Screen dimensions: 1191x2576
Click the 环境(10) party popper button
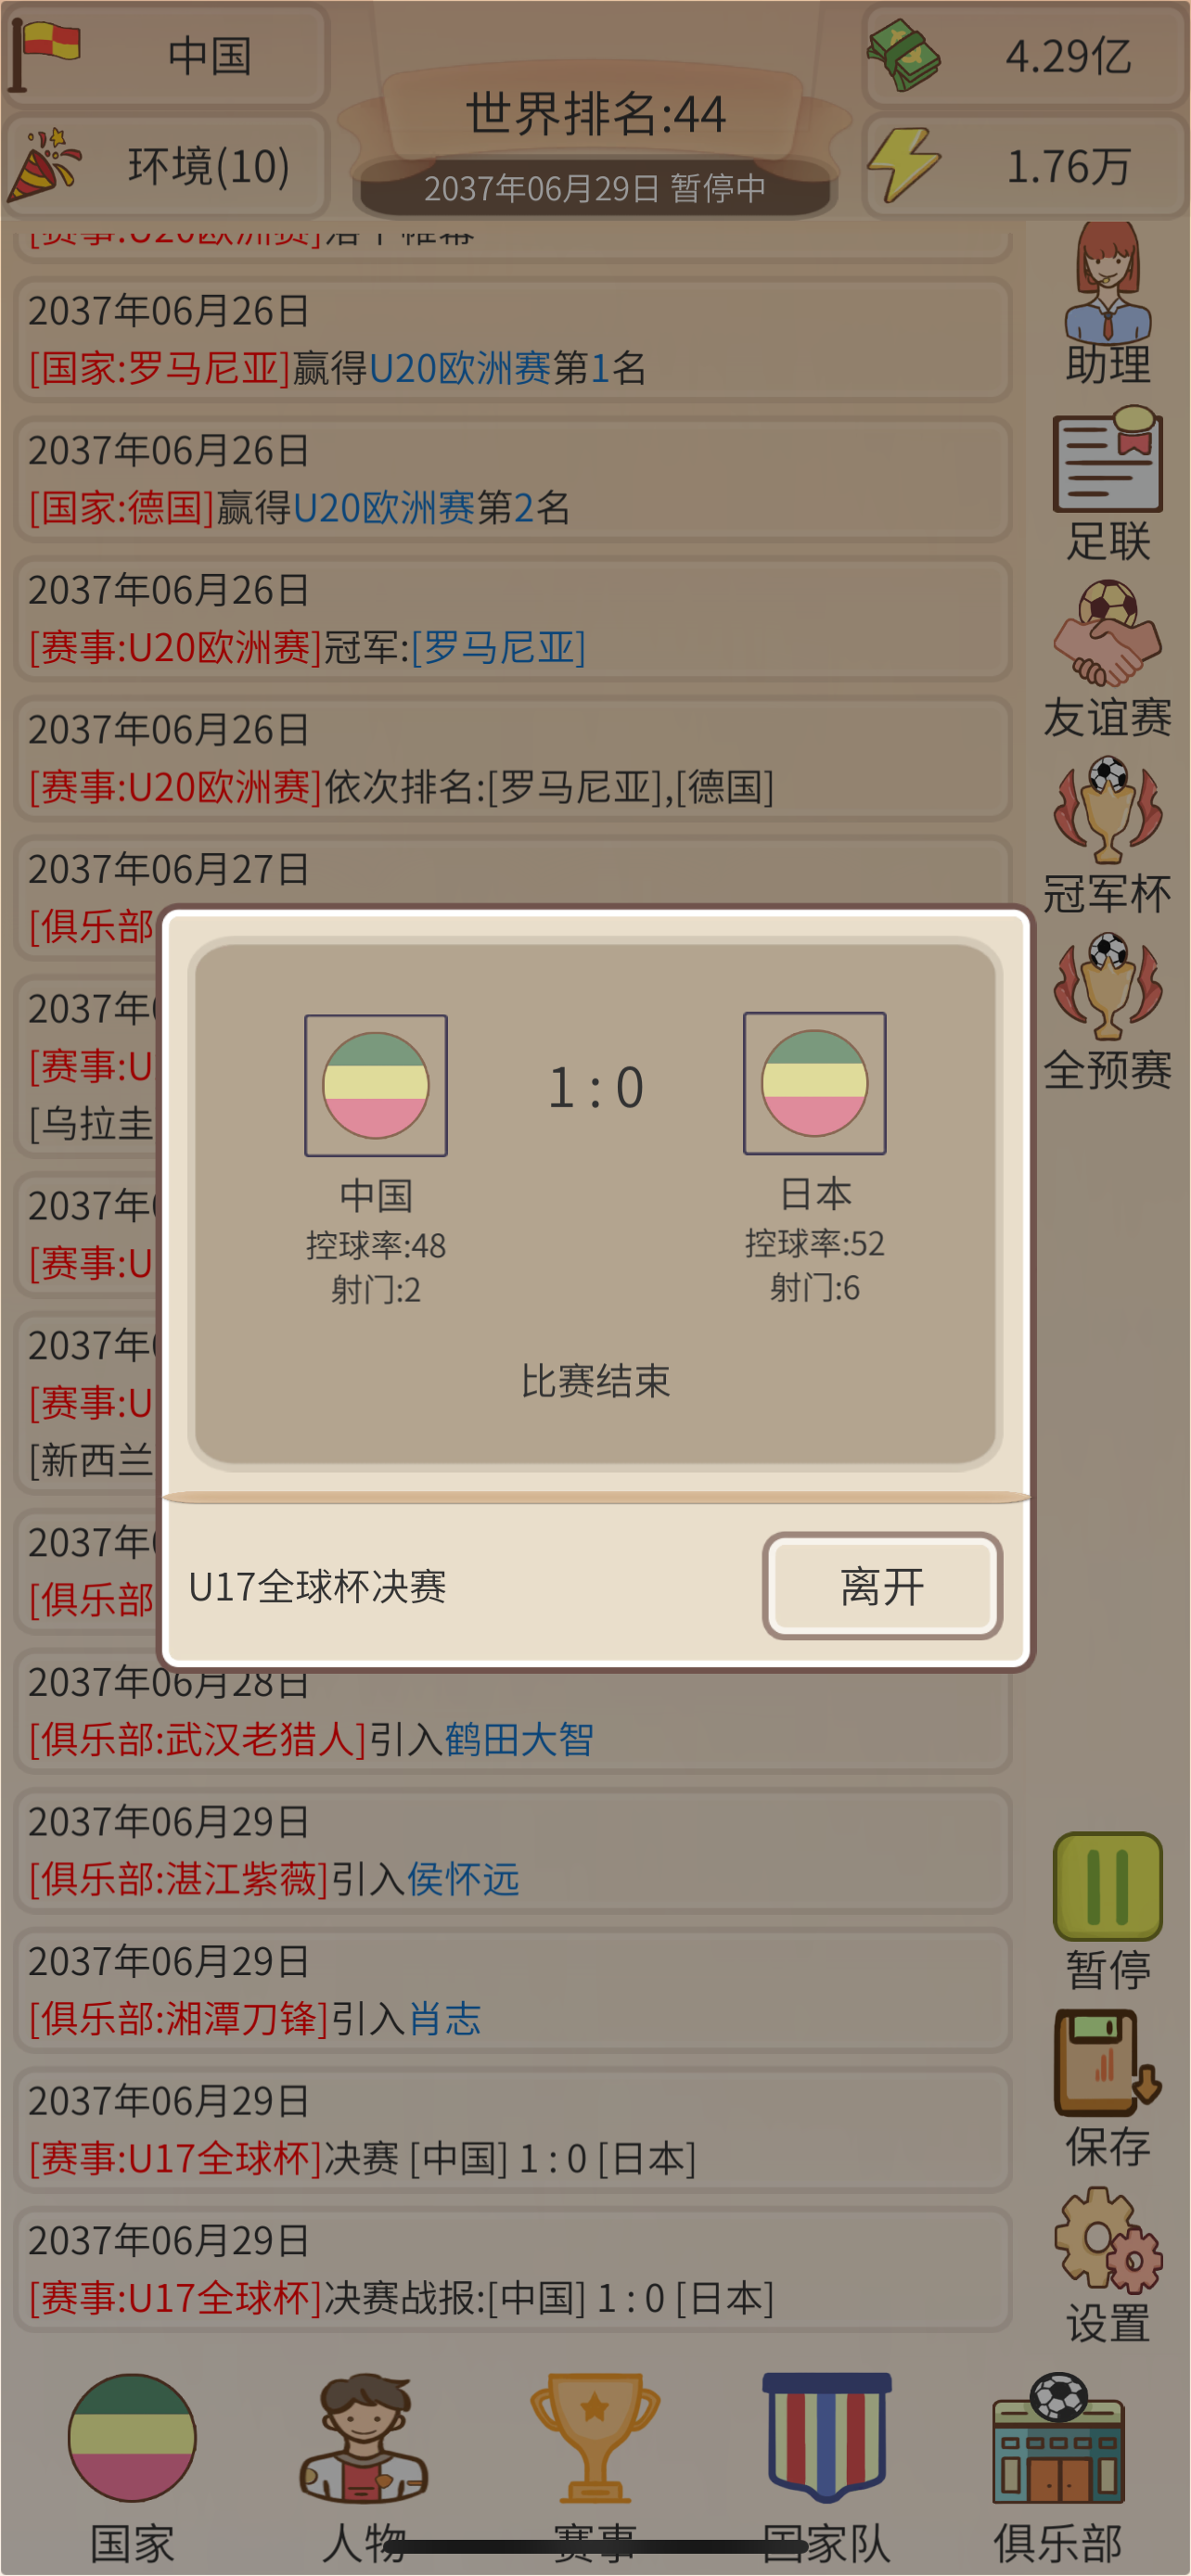[x=166, y=166]
